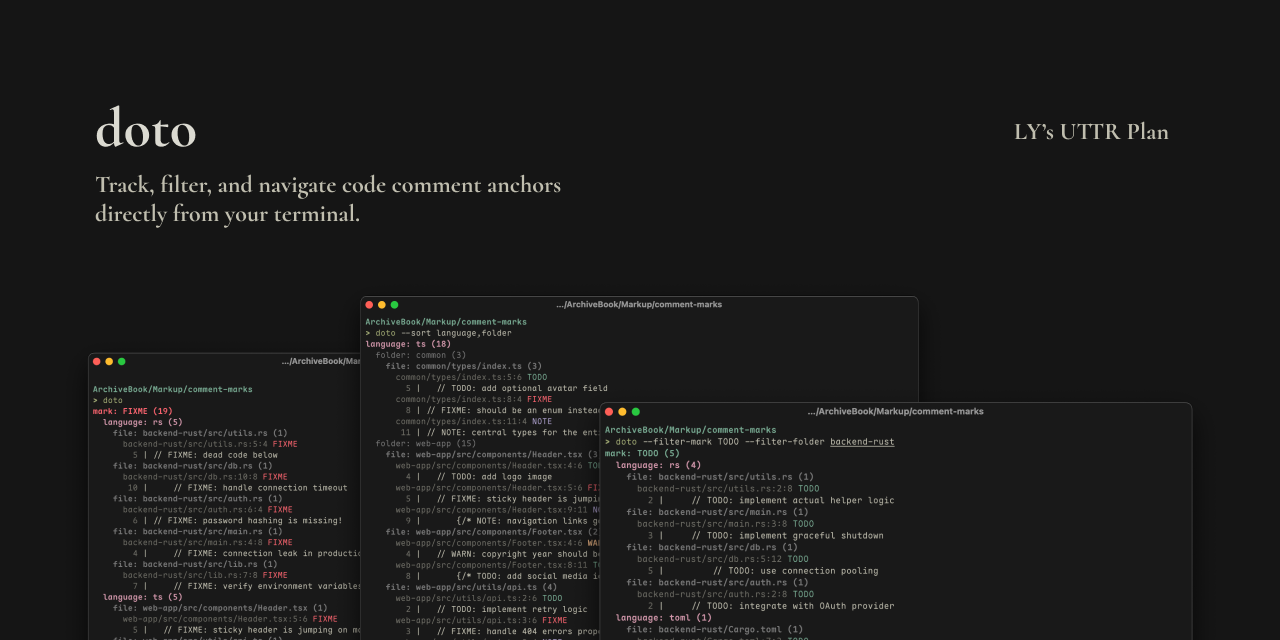This screenshot has height=640, width=1280.
Task: Select 'common/types/index.ts:8:4 FIXME' line
Action: pyautogui.click(x=474, y=399)
